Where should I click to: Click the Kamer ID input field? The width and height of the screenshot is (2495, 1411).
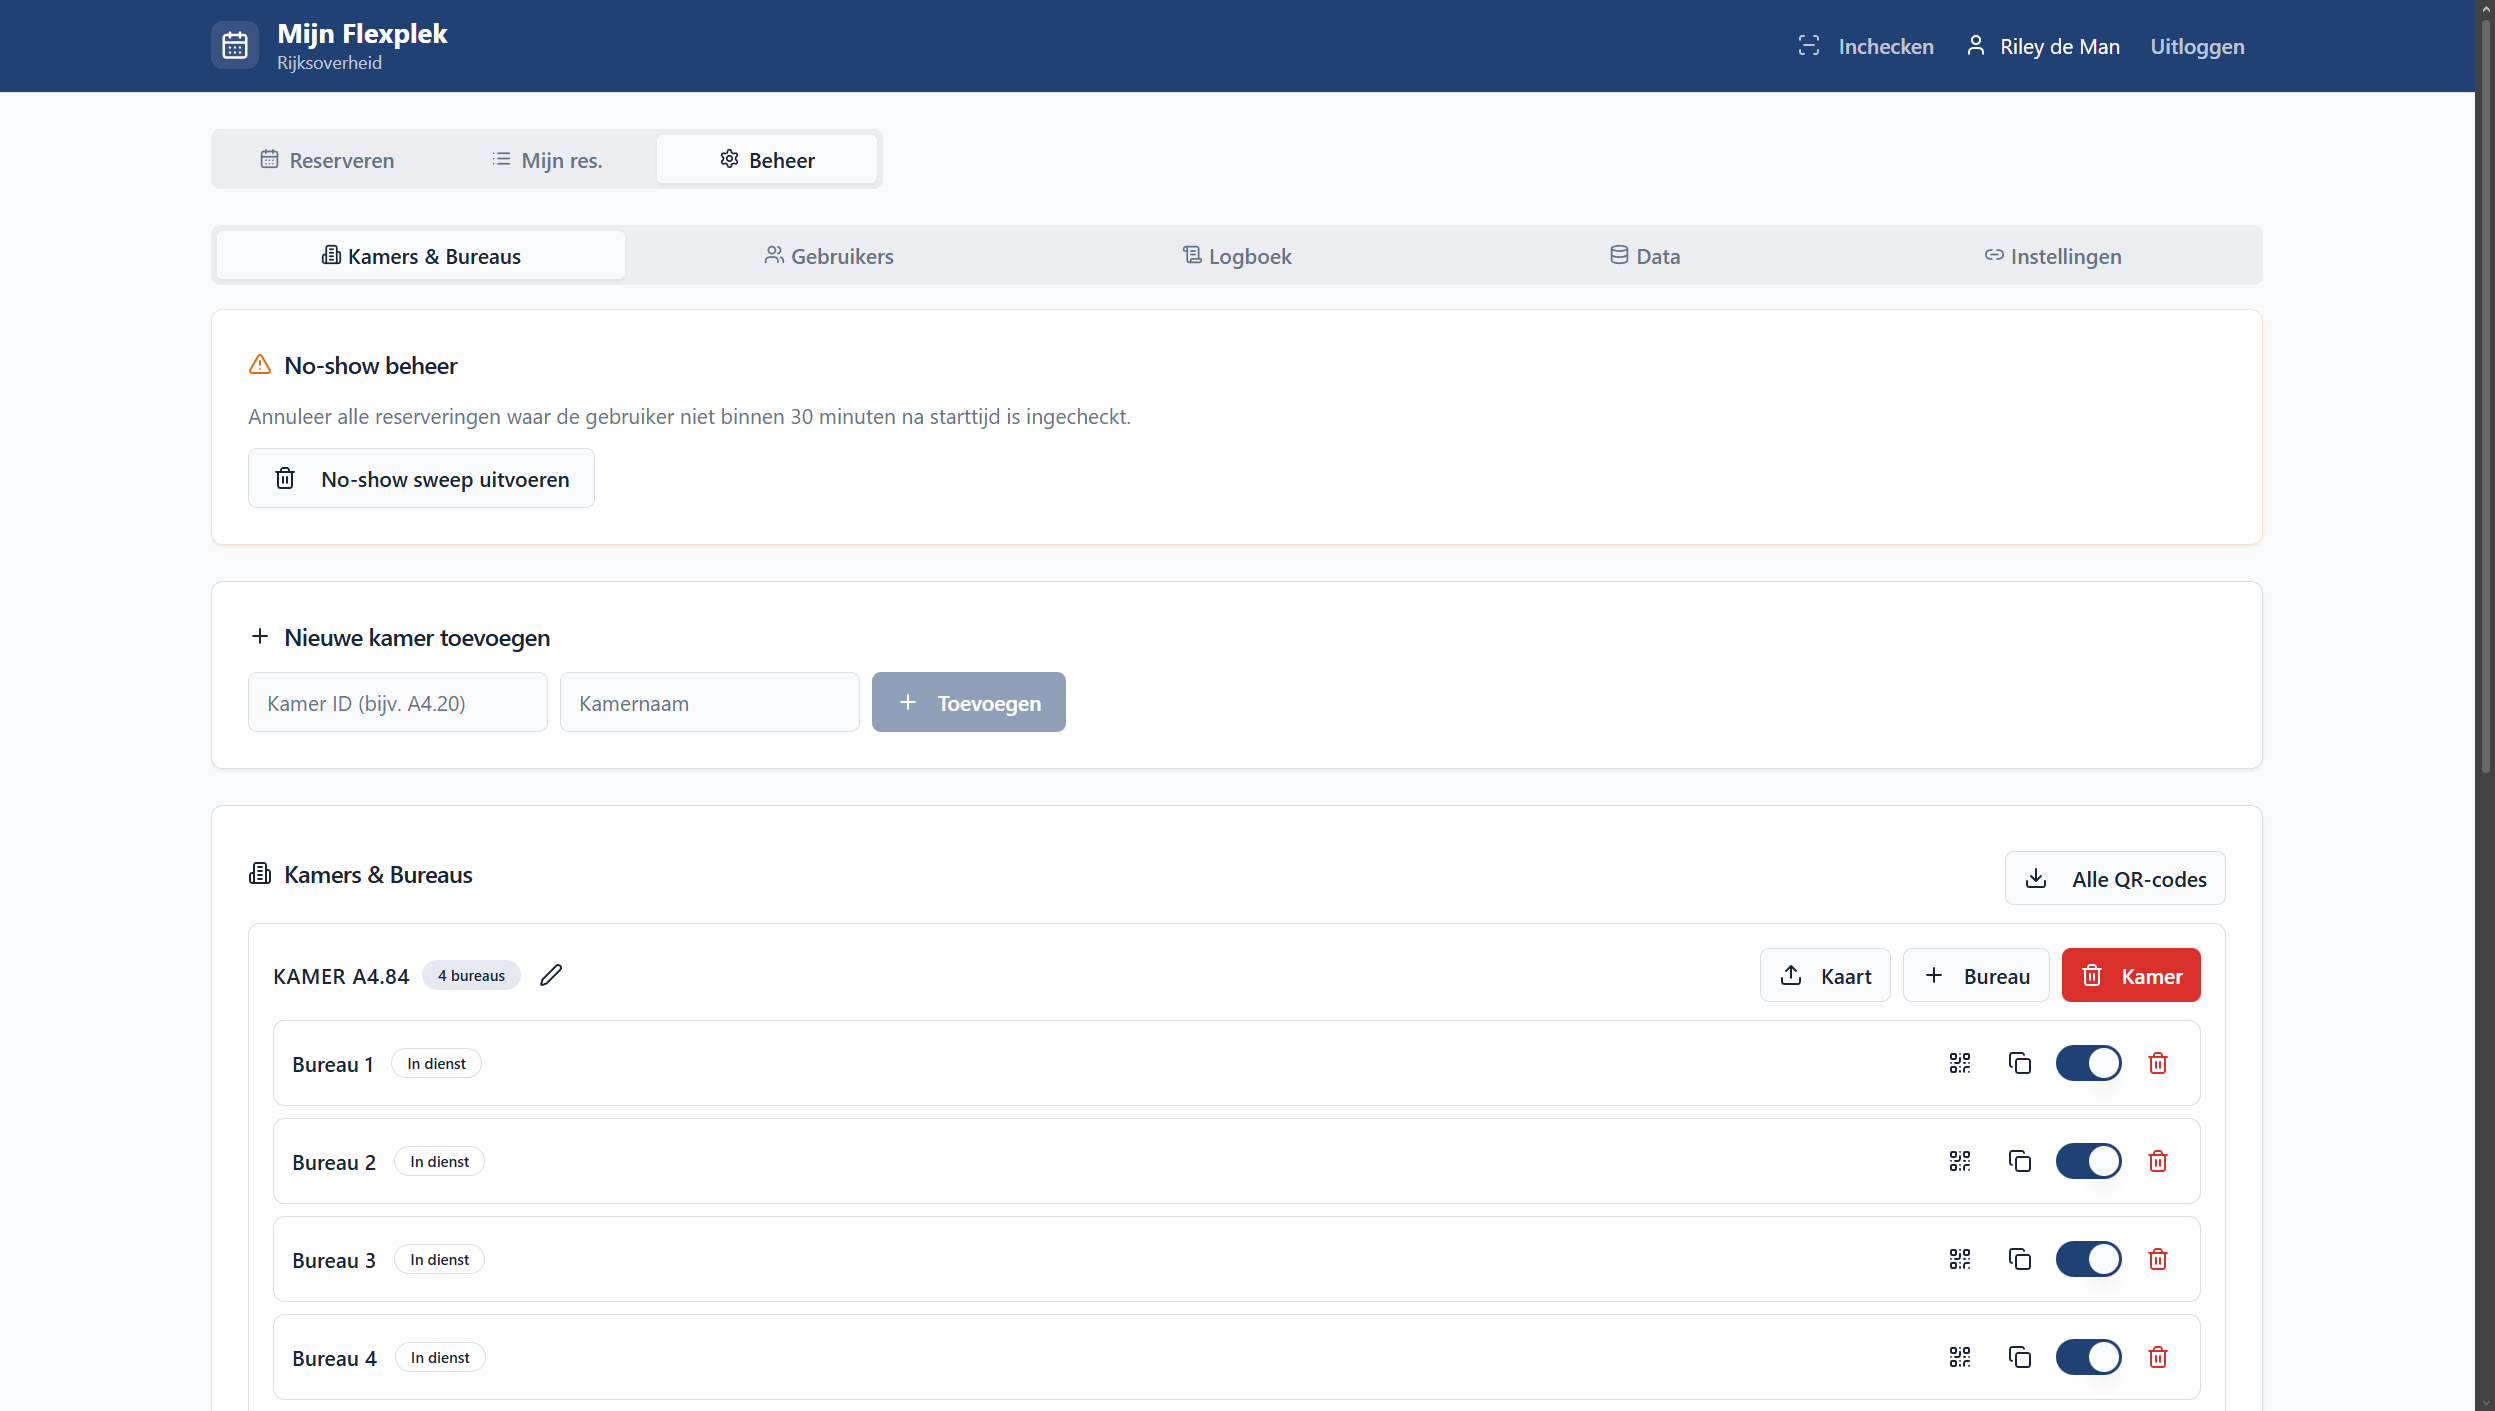click(397, 703)
